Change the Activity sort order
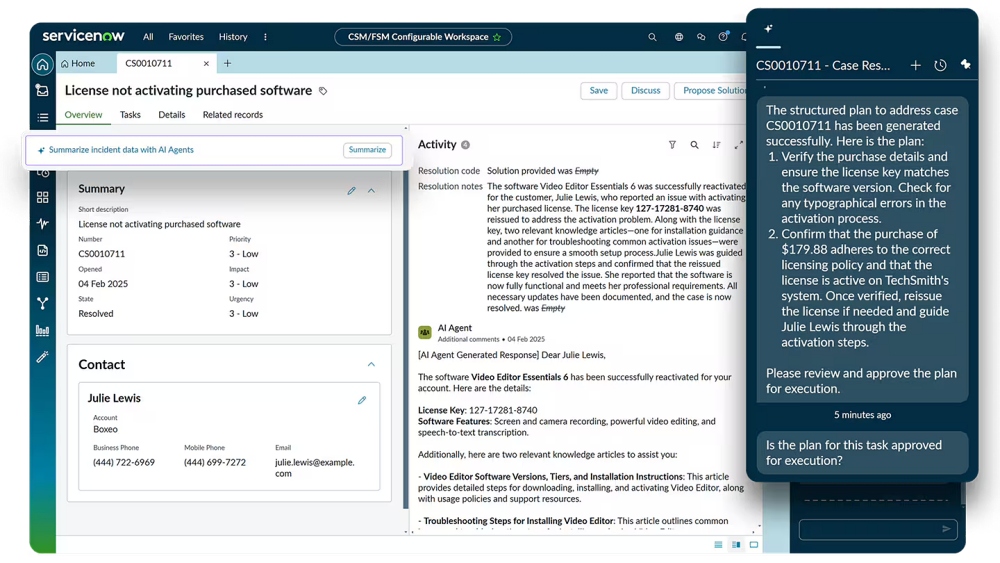The image size is (1000, 563). point(716,145)
